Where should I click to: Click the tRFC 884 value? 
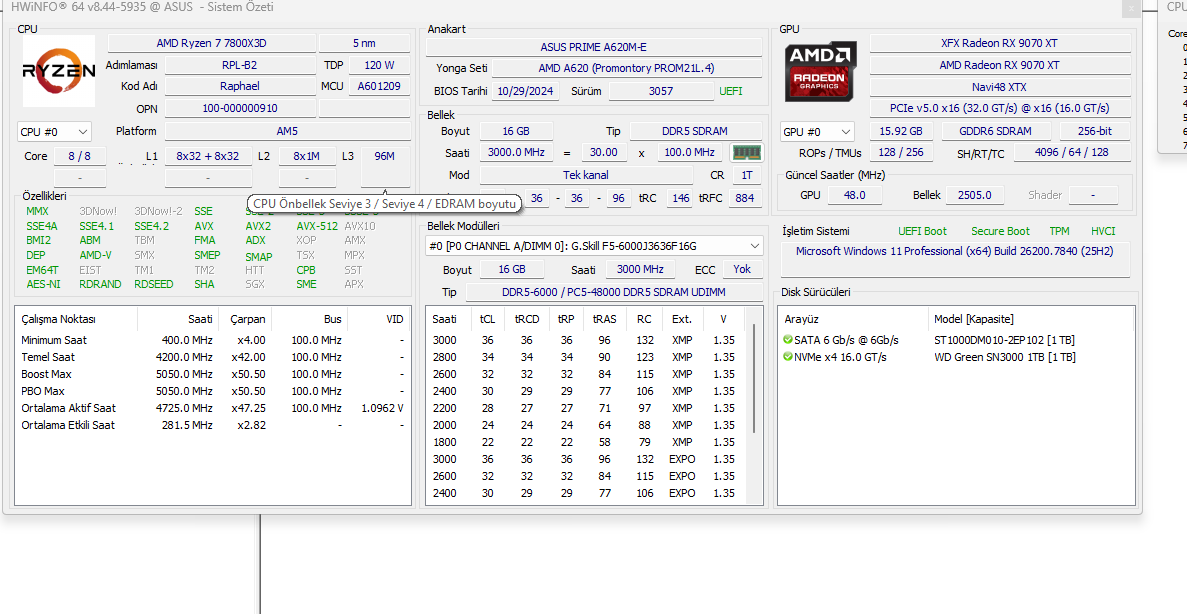click(744, 198)
